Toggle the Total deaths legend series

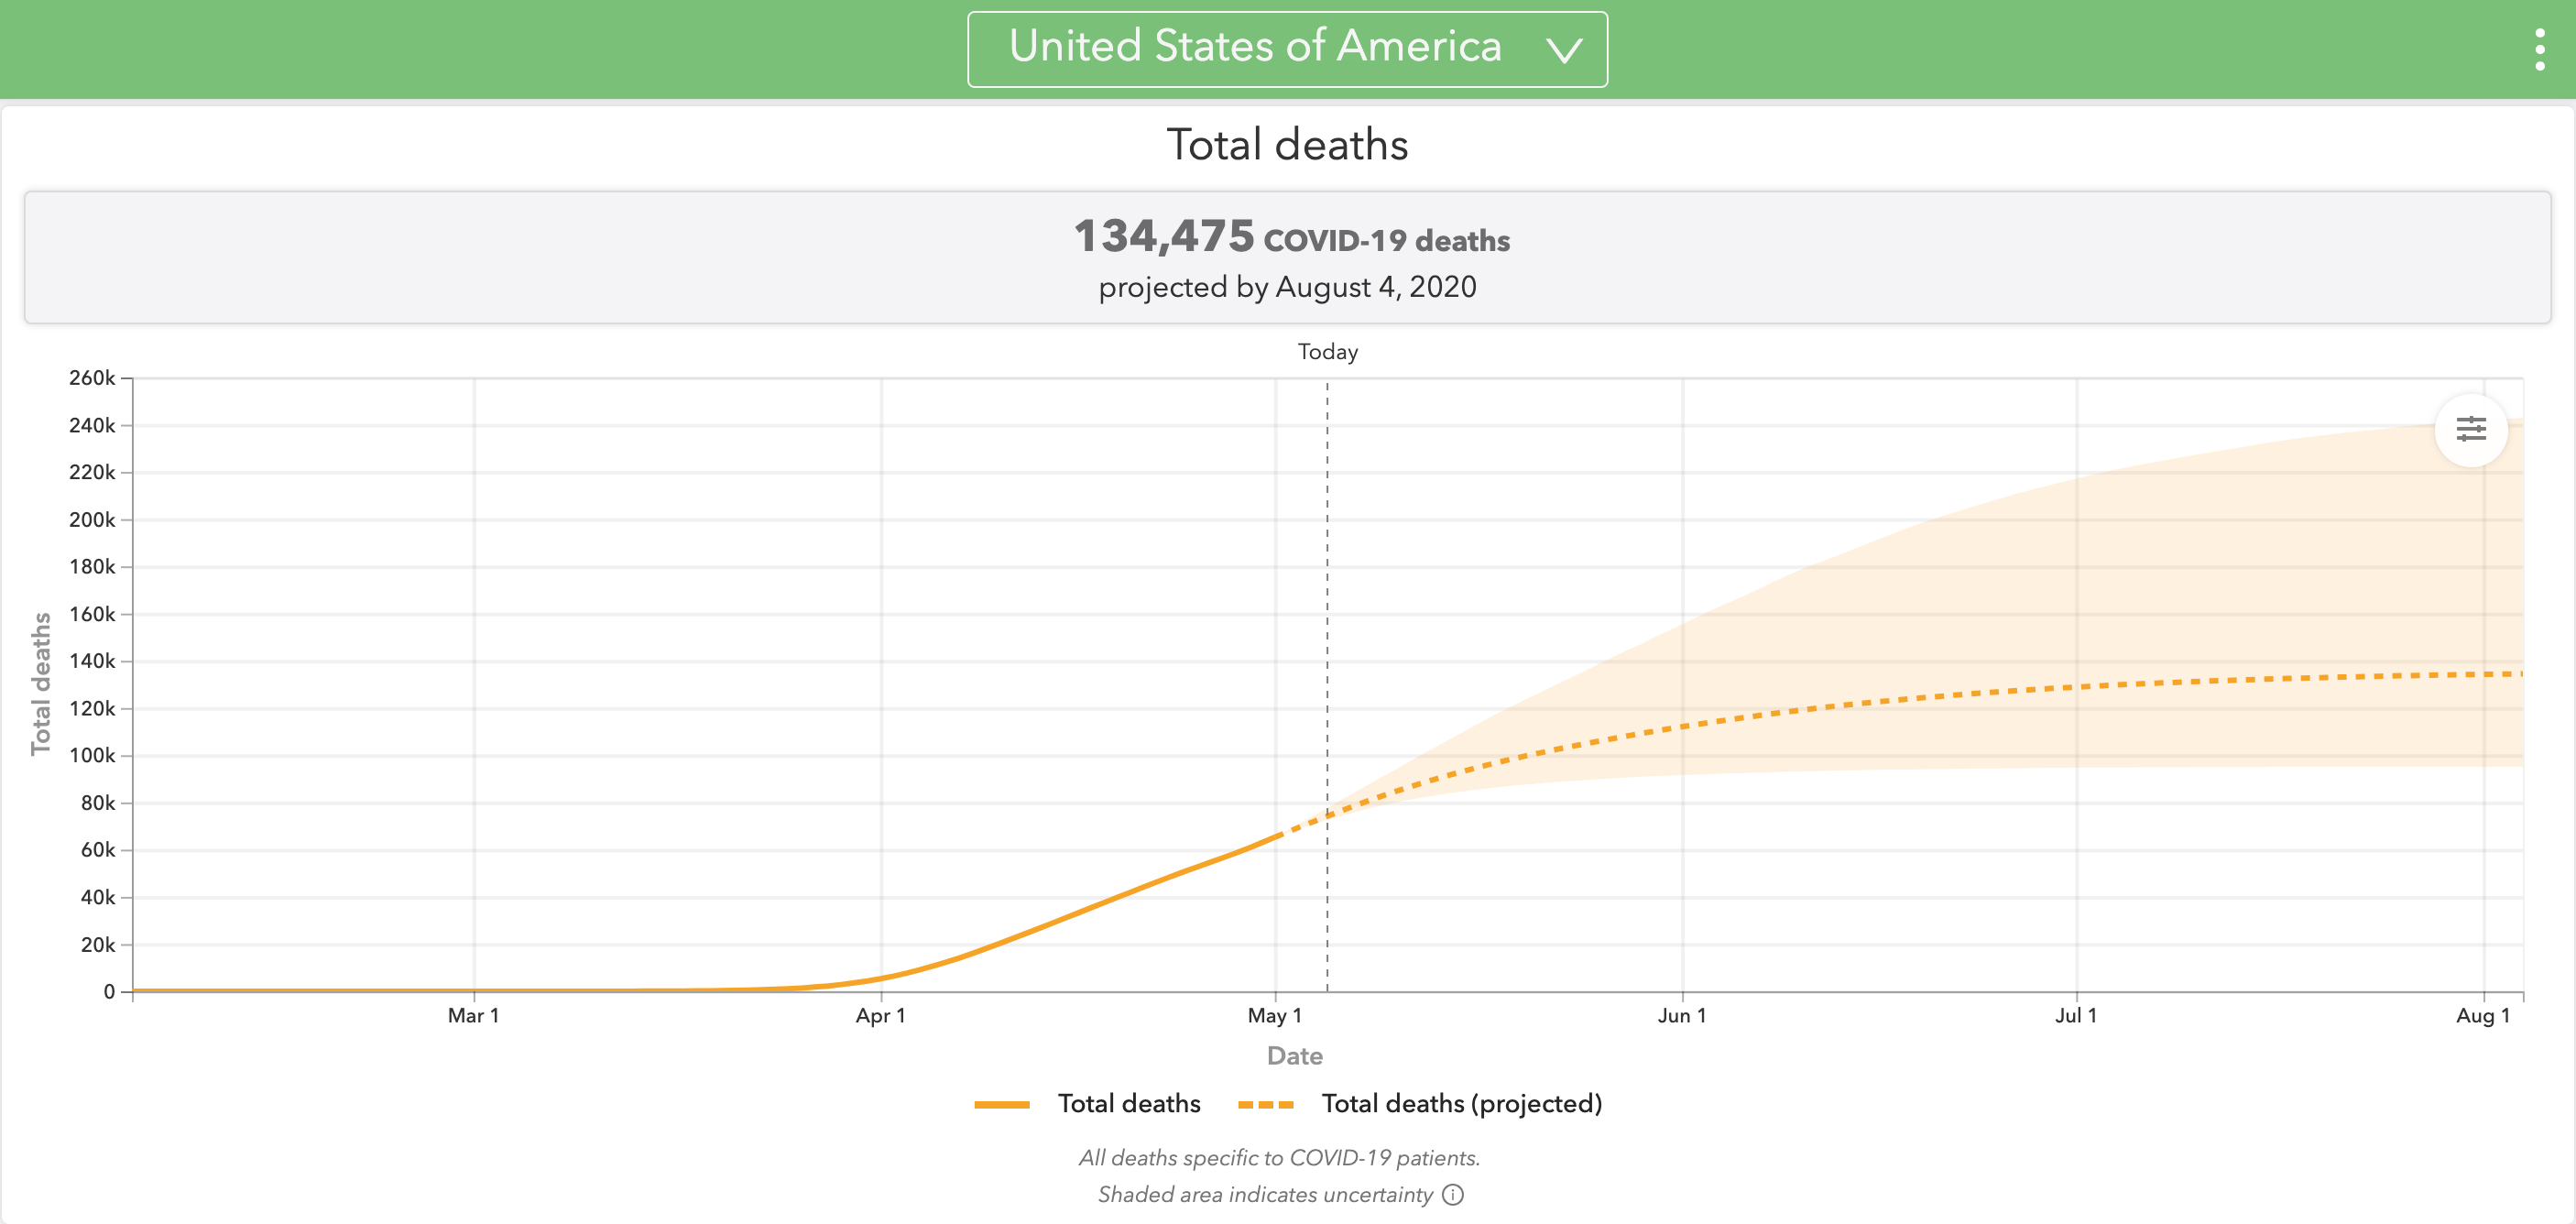tap(1129, 1103)
